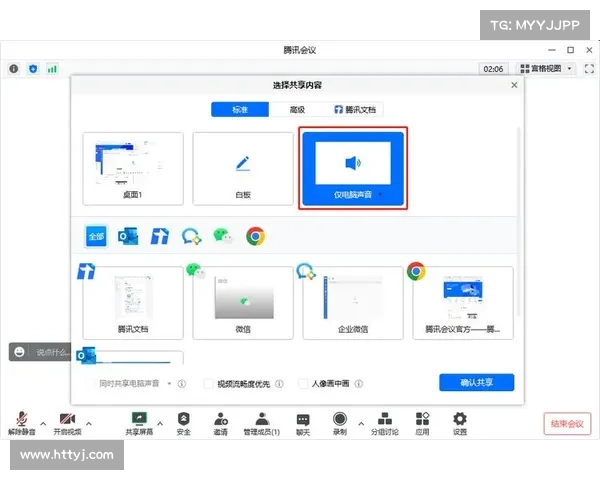The image size is (600, 480).
Task: Click the share dialog vertical scrollbar
Action: tap(519, 222)
